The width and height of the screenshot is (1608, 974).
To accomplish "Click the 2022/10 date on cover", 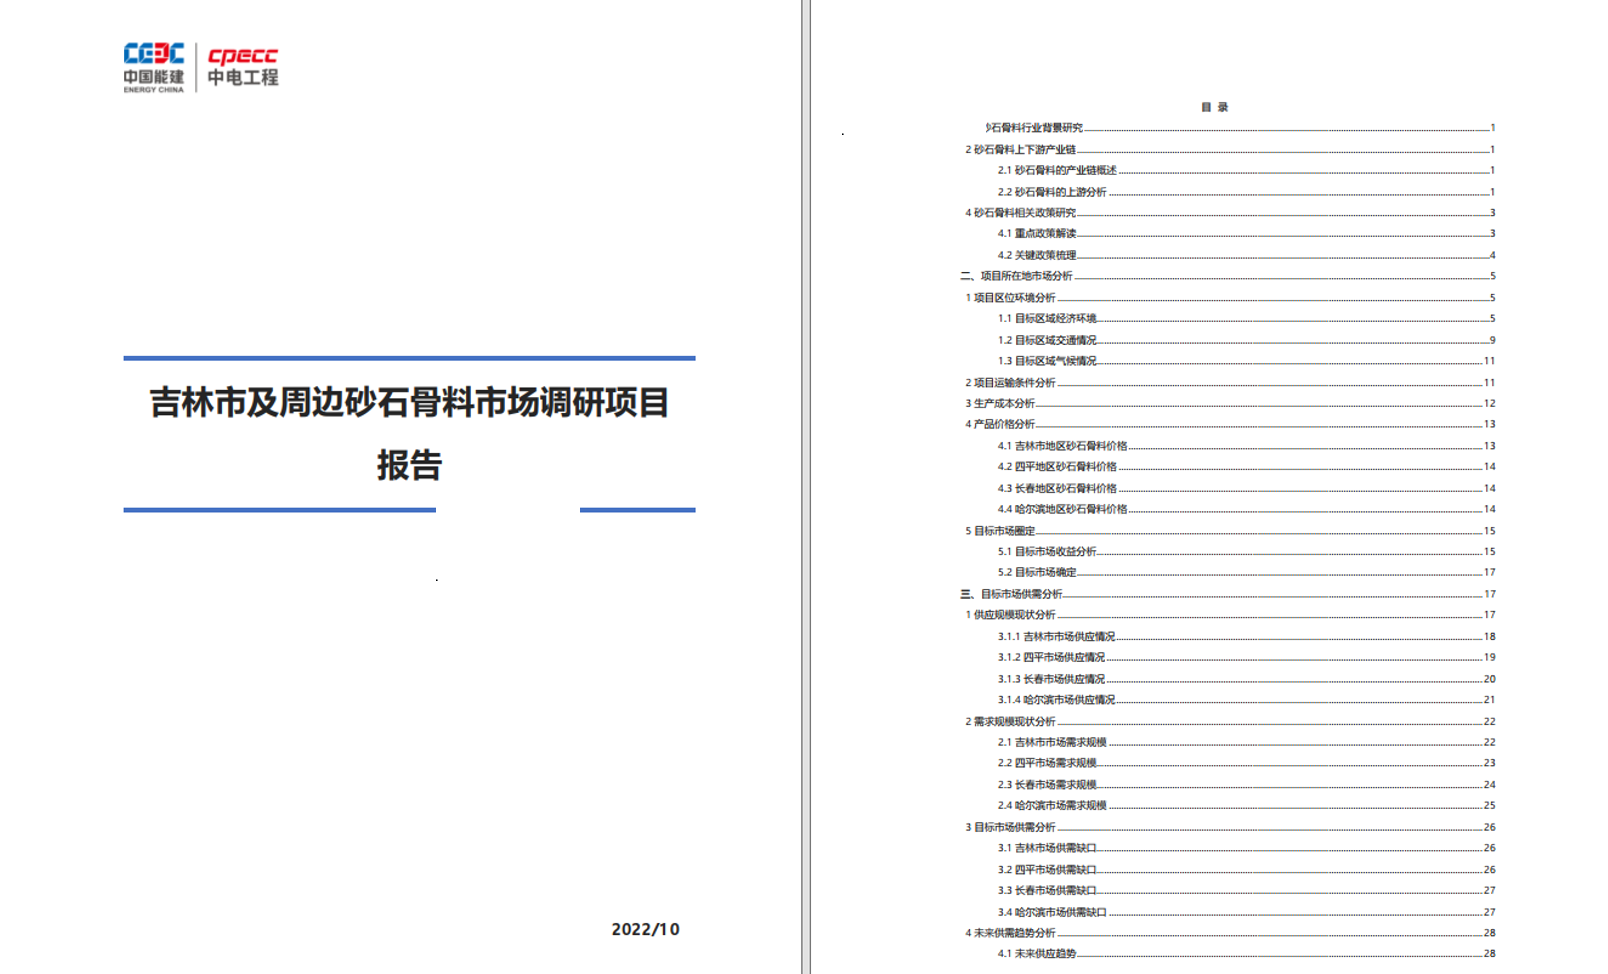I will [645, 929].
